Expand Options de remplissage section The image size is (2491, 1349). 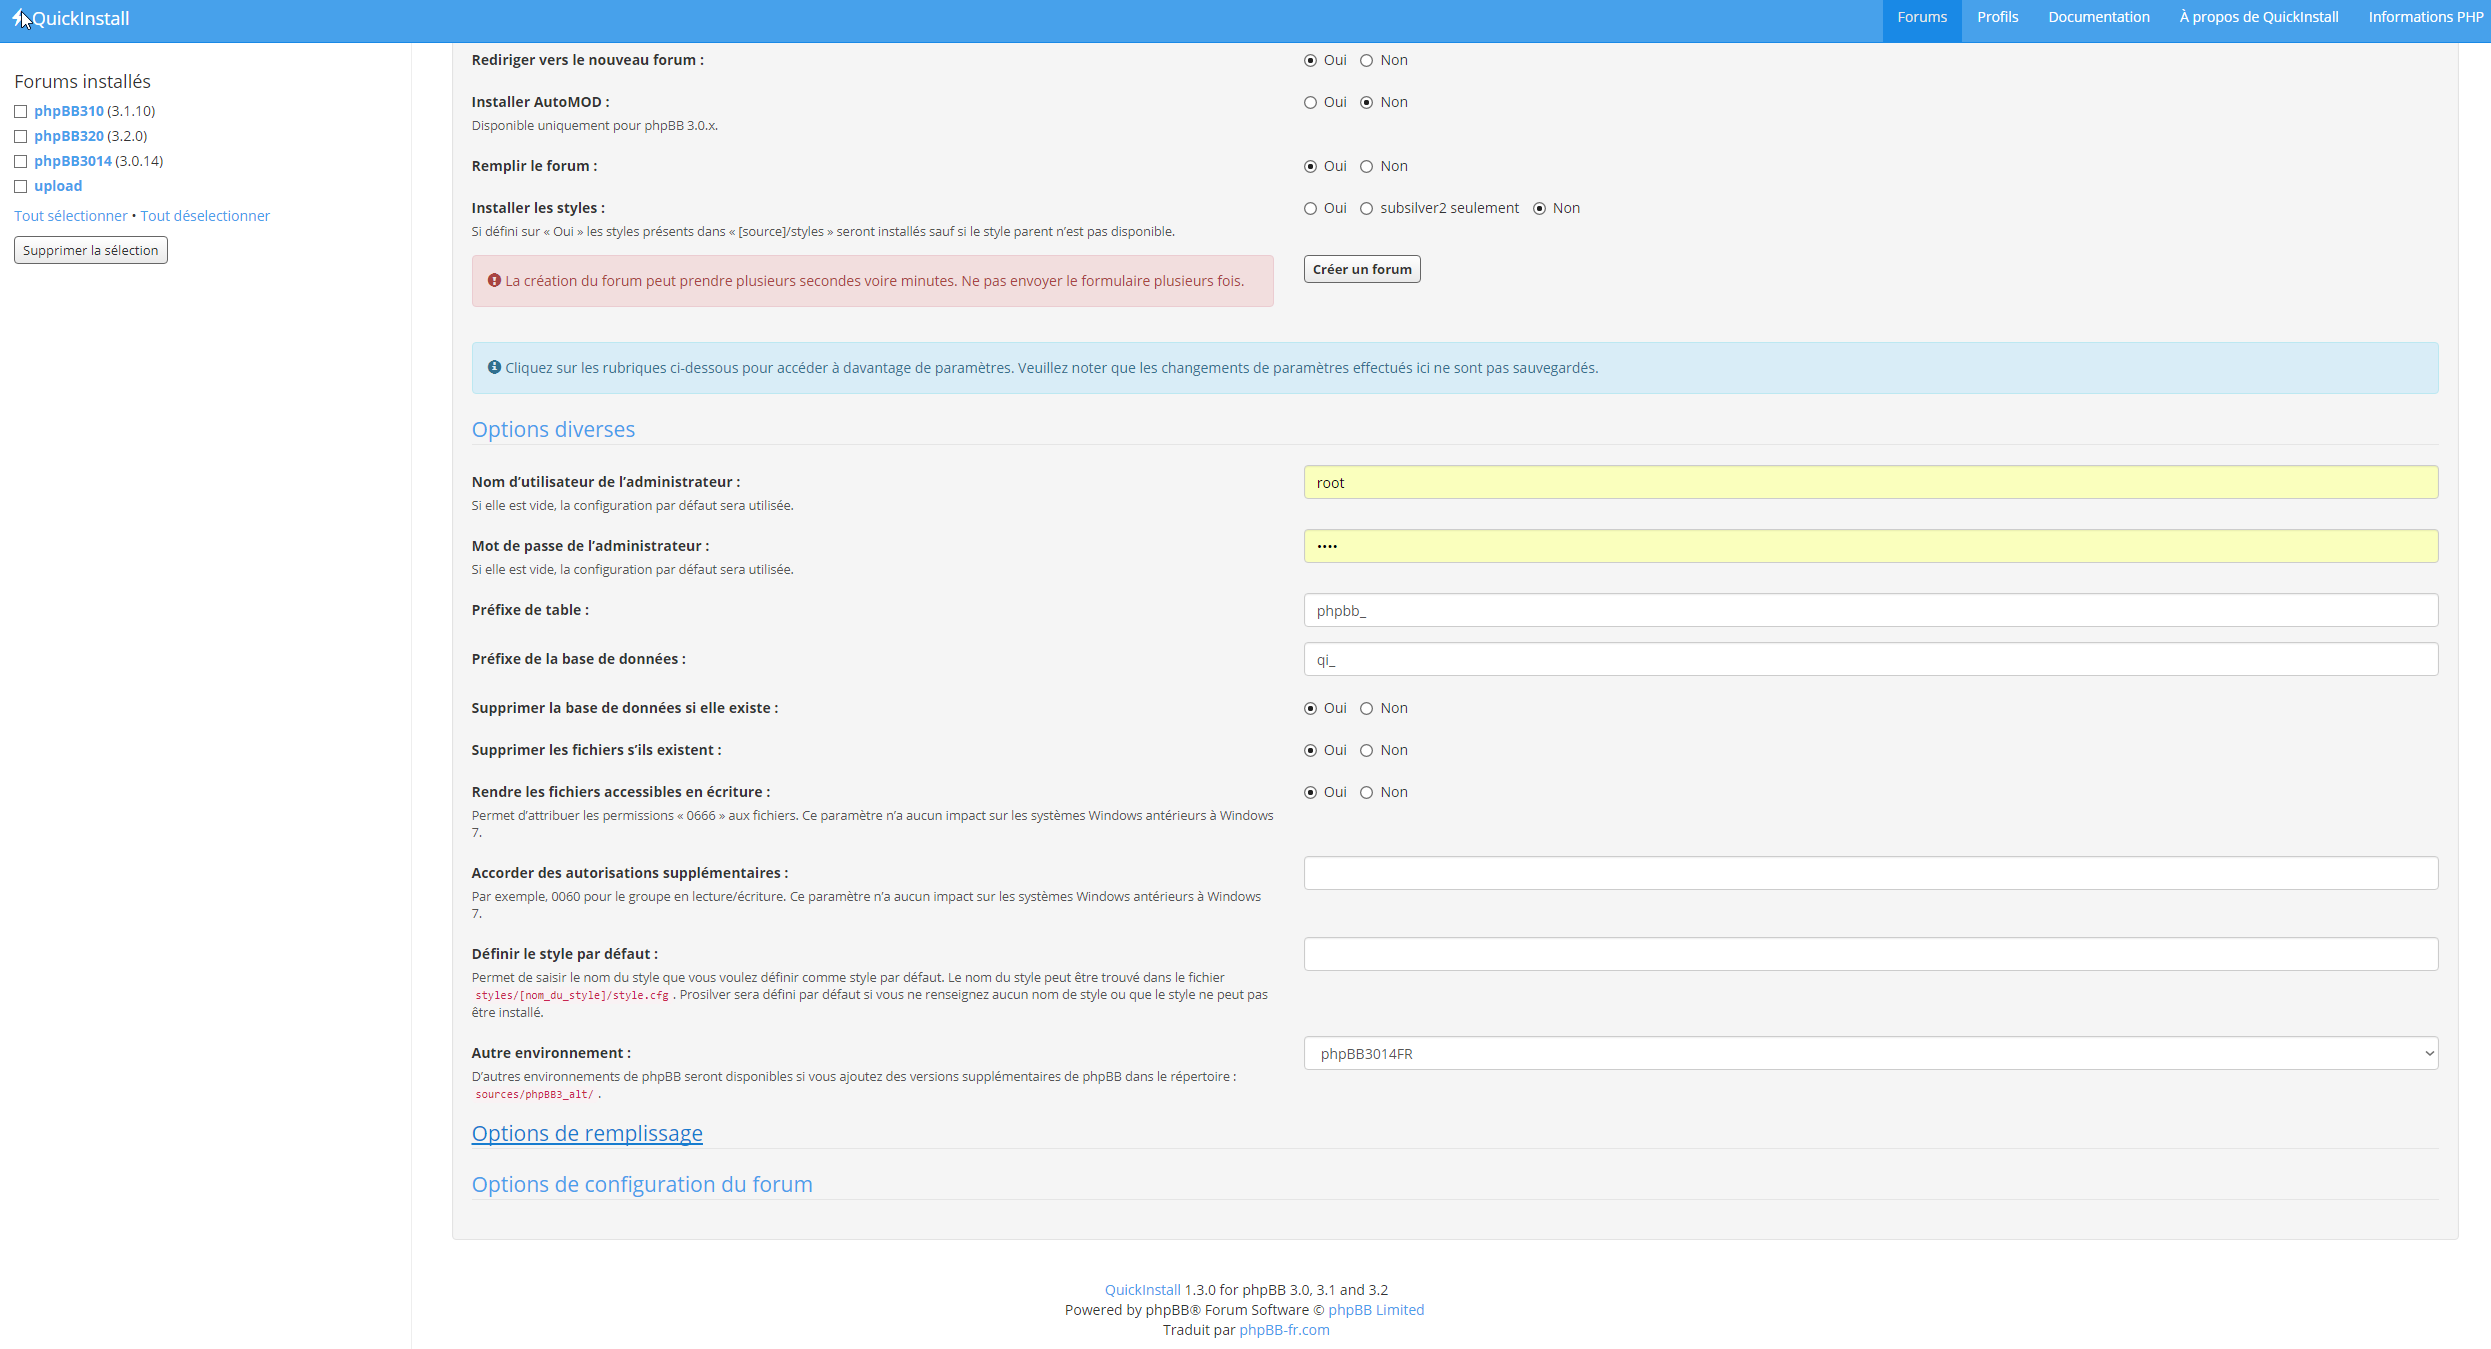tap(587, 1133)
